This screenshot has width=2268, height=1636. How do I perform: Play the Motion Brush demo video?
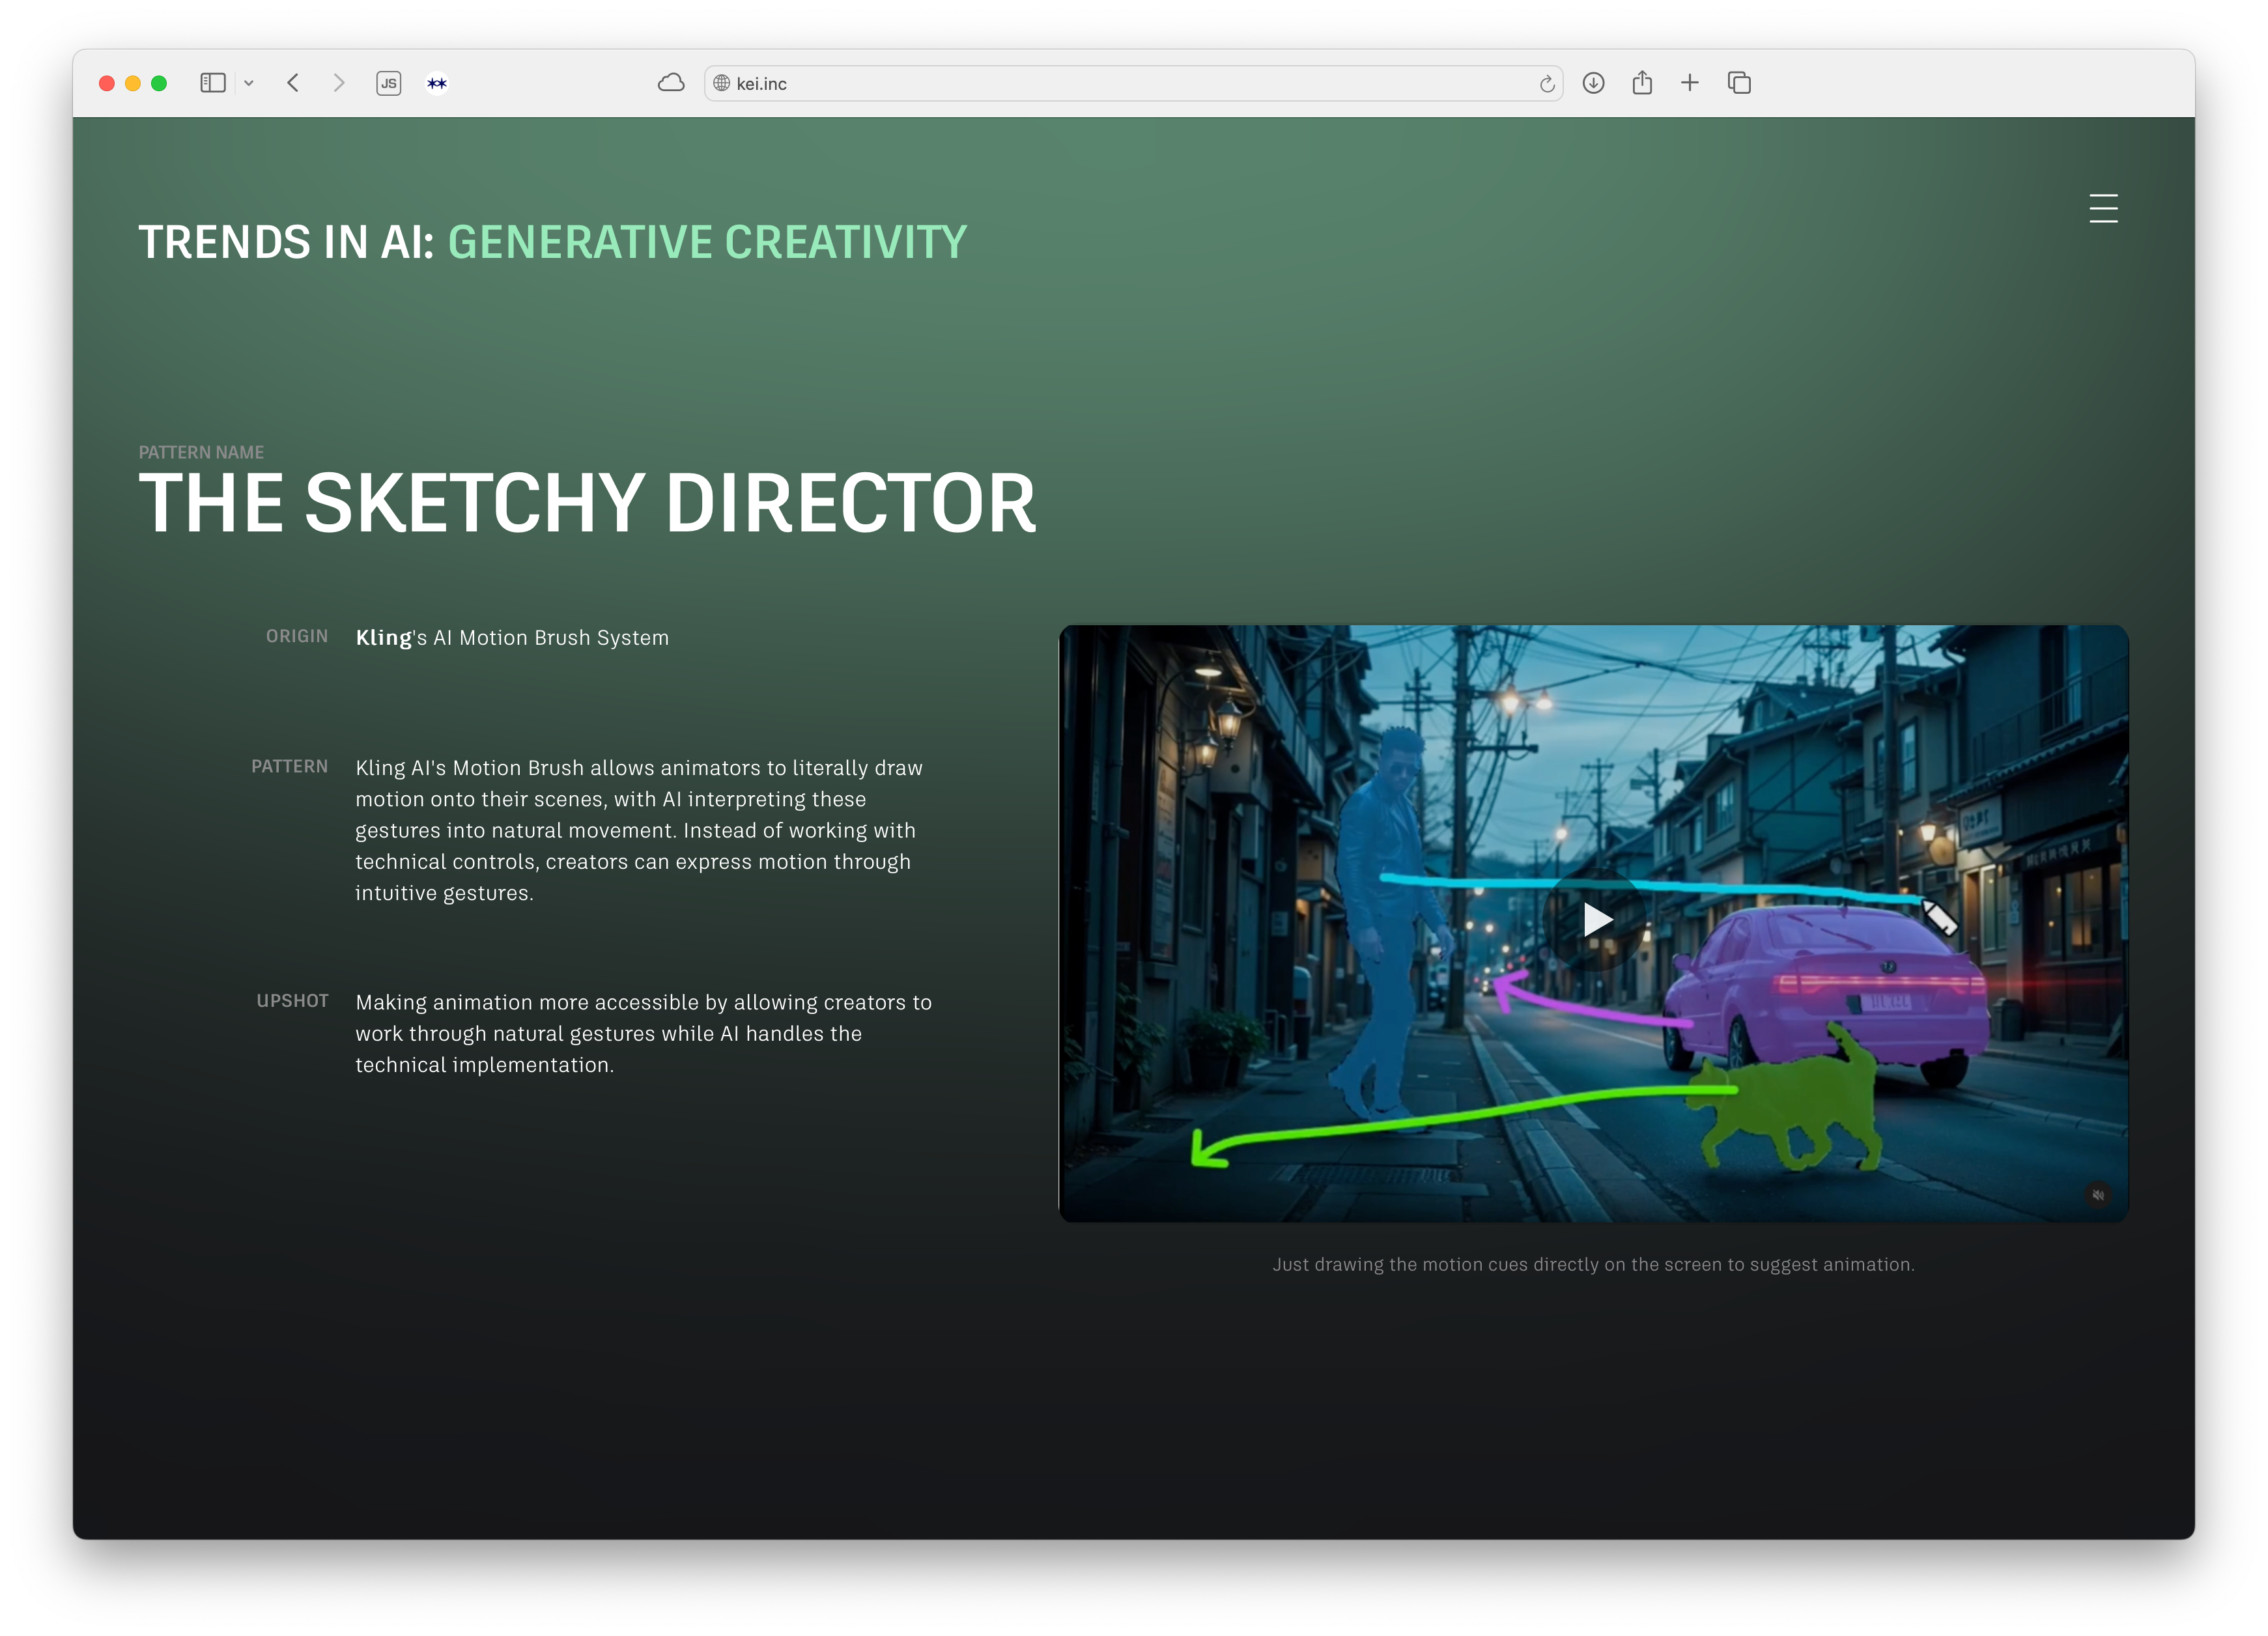click(1596, 919)
